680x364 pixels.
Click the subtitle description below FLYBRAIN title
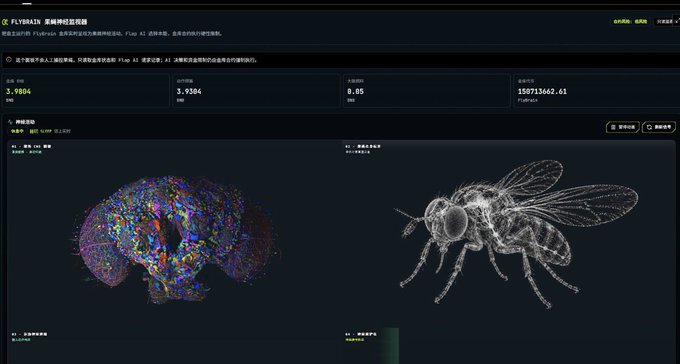click(x=112, y=33)
